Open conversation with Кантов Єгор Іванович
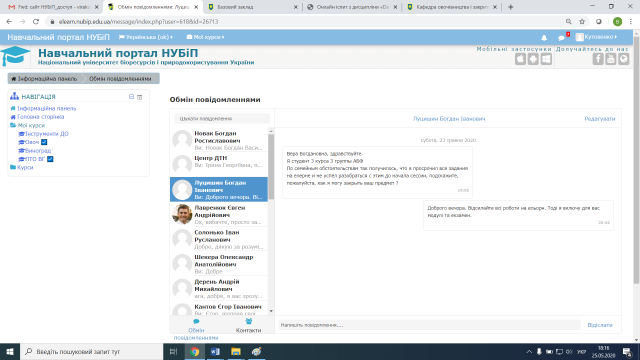 click(x=219, y=309)
